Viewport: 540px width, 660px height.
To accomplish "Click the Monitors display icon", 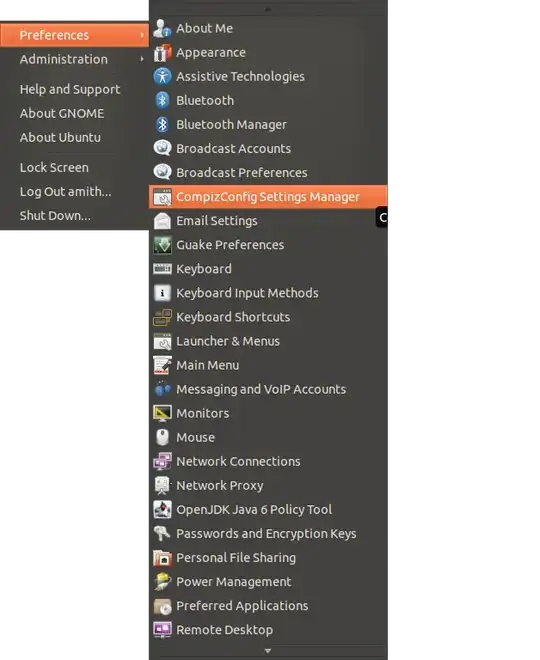I will click(162, 413).
